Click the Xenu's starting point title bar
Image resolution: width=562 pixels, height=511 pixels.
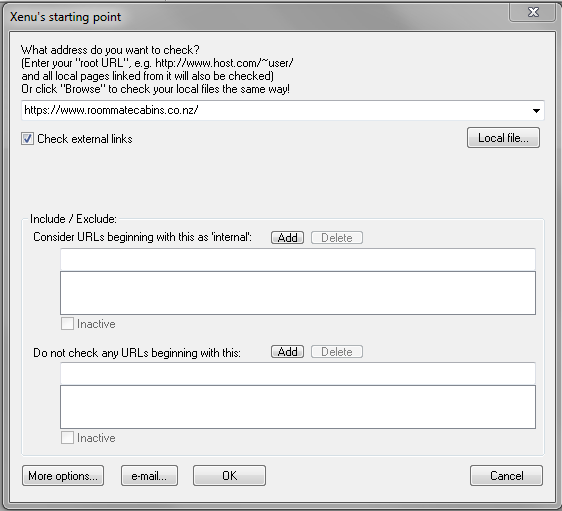(x=251, y=17)
